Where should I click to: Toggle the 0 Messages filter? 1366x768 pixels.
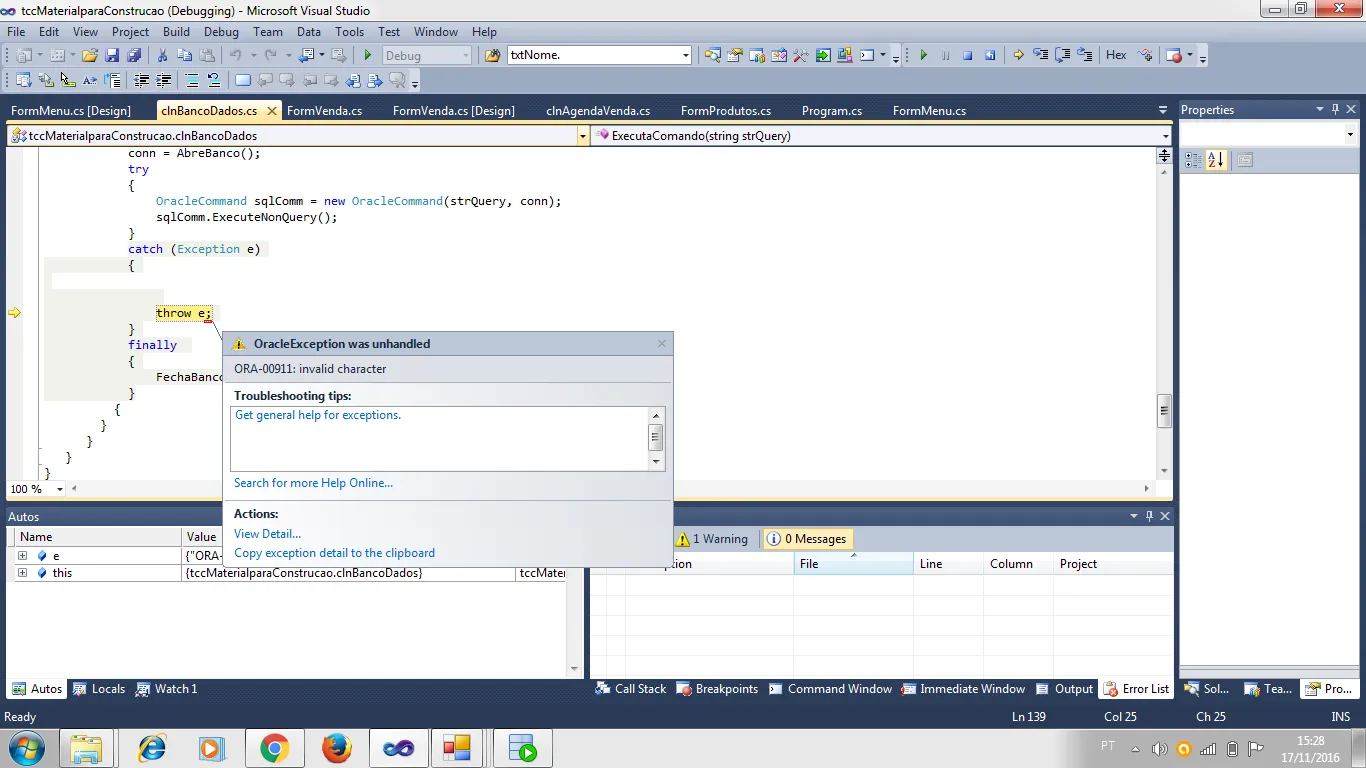point(806,539)
